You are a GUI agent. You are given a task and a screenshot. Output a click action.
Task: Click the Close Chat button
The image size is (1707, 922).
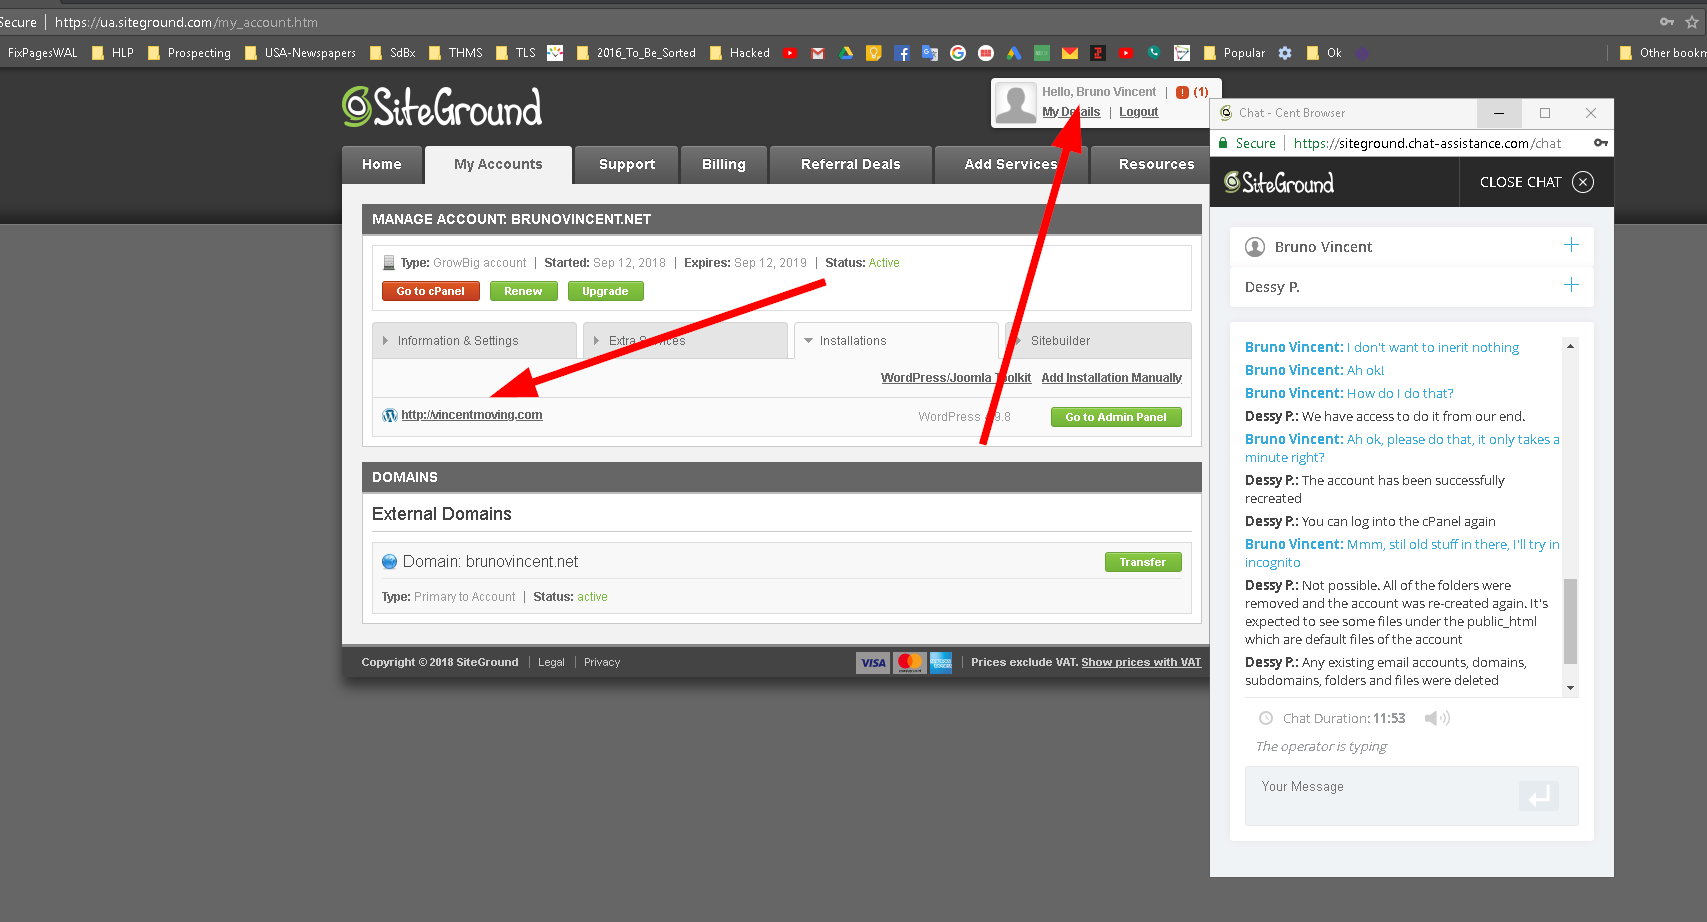[1536, 182]
